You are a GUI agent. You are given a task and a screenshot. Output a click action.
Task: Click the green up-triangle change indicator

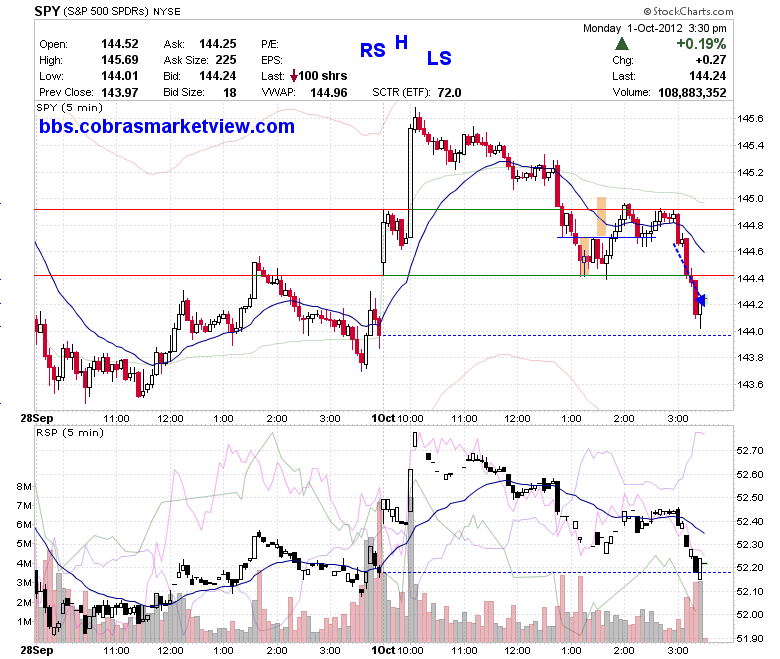coord(621,44)
